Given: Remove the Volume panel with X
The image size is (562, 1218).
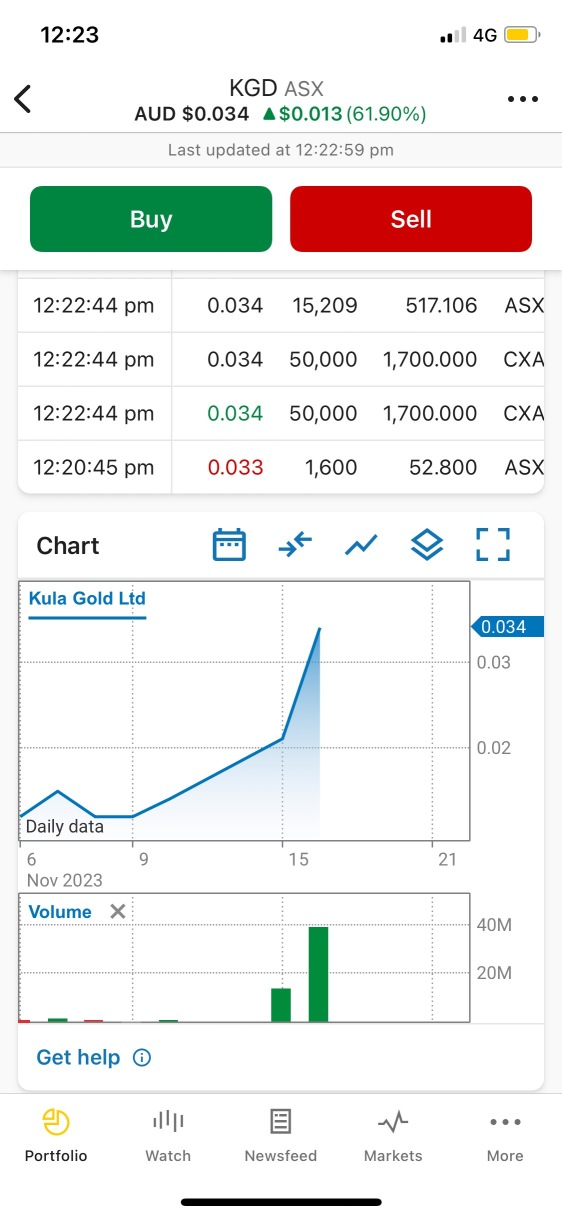Looking at the screenshot, I should coord(118,911).
